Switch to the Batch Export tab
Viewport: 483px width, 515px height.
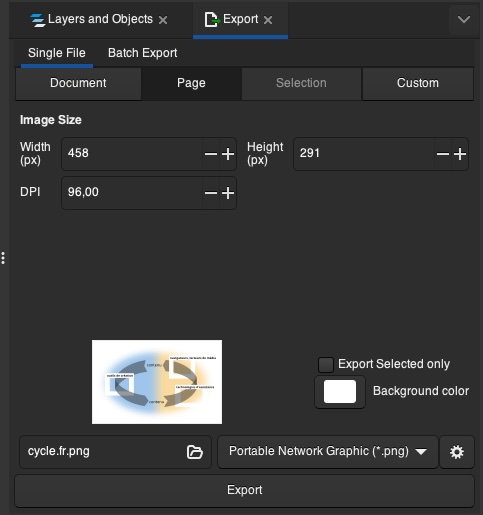[142, 53]
